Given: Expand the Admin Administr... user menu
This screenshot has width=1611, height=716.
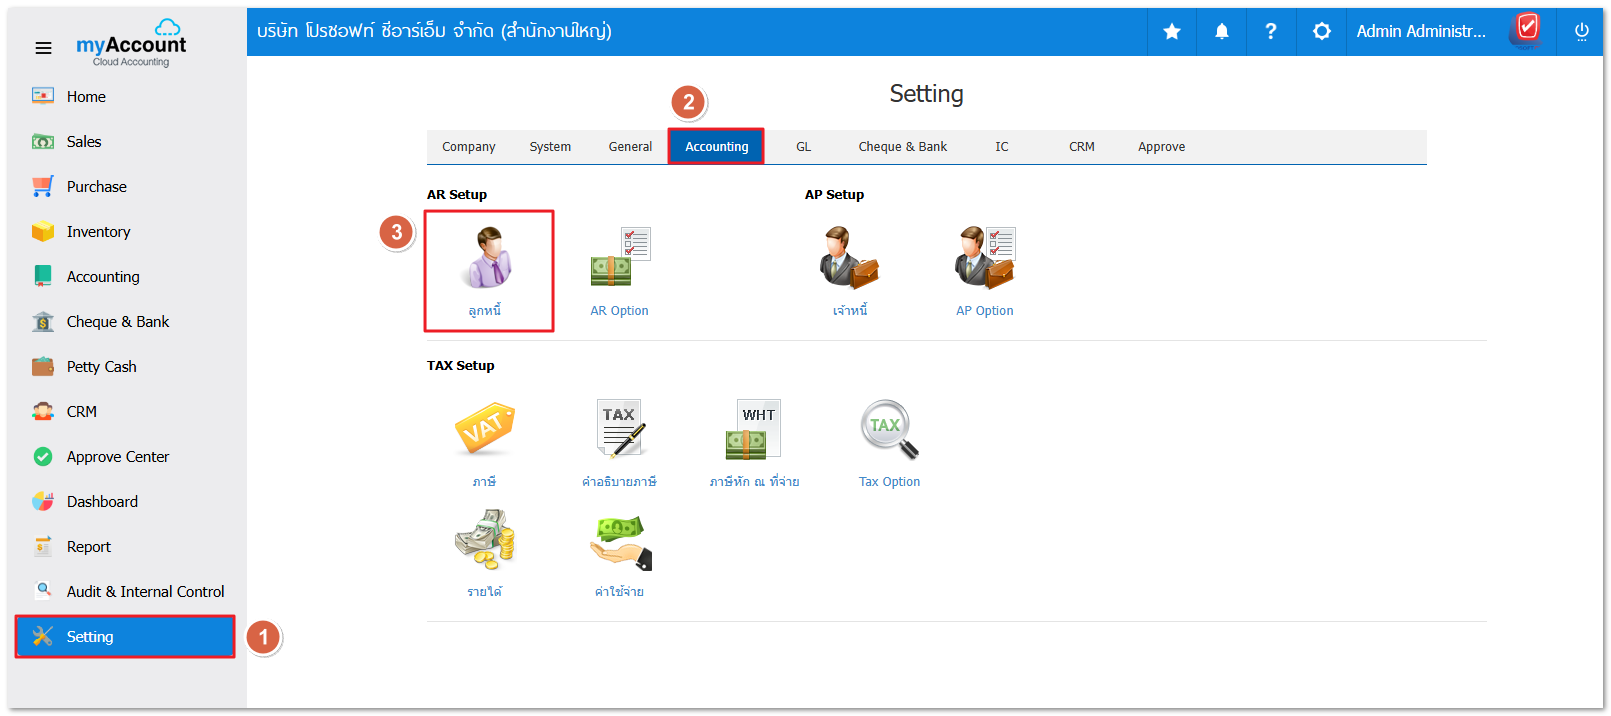Looking at the screenshot, I should pos(1421,32).
